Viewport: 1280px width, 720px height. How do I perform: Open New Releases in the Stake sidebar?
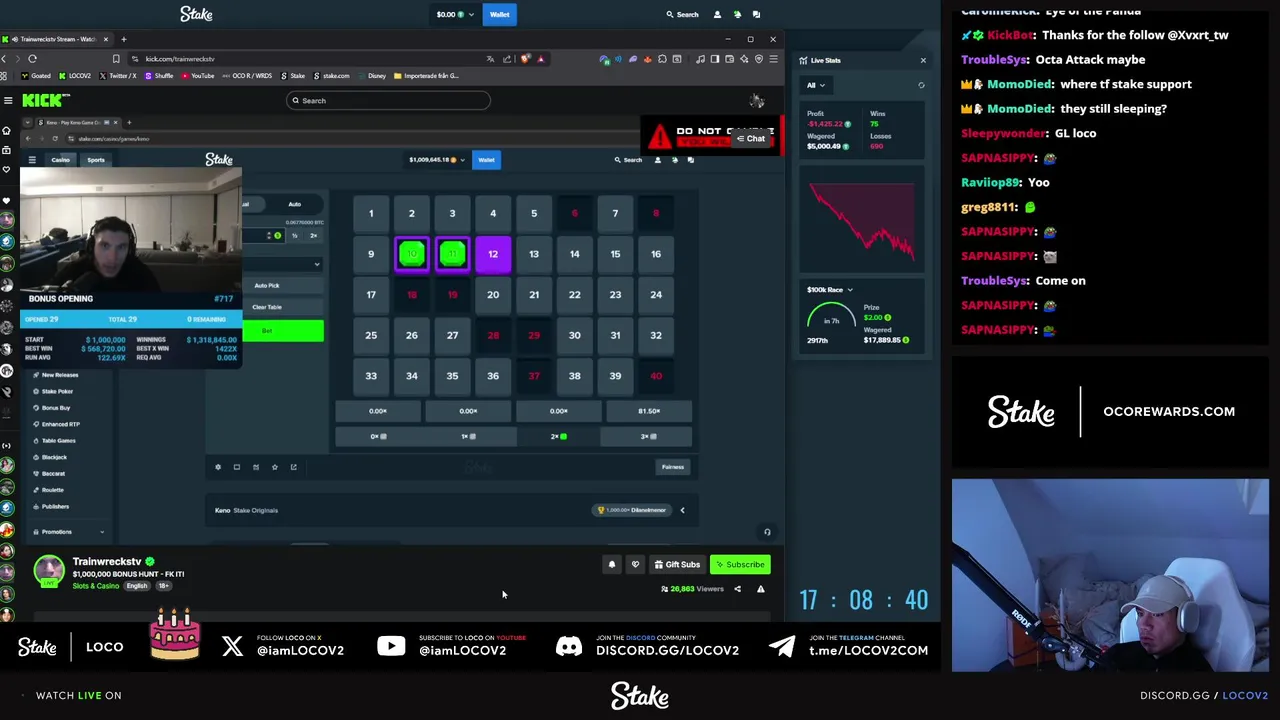(x=58, y=375)
